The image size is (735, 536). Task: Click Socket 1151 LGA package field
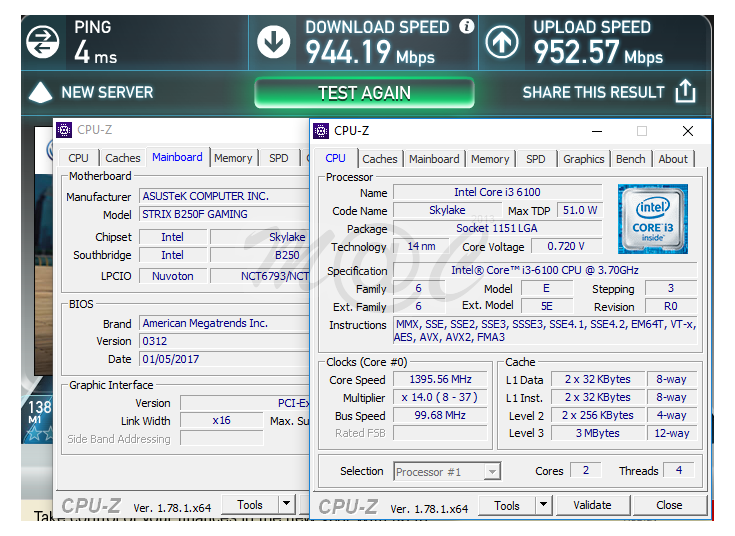point(497,228)
